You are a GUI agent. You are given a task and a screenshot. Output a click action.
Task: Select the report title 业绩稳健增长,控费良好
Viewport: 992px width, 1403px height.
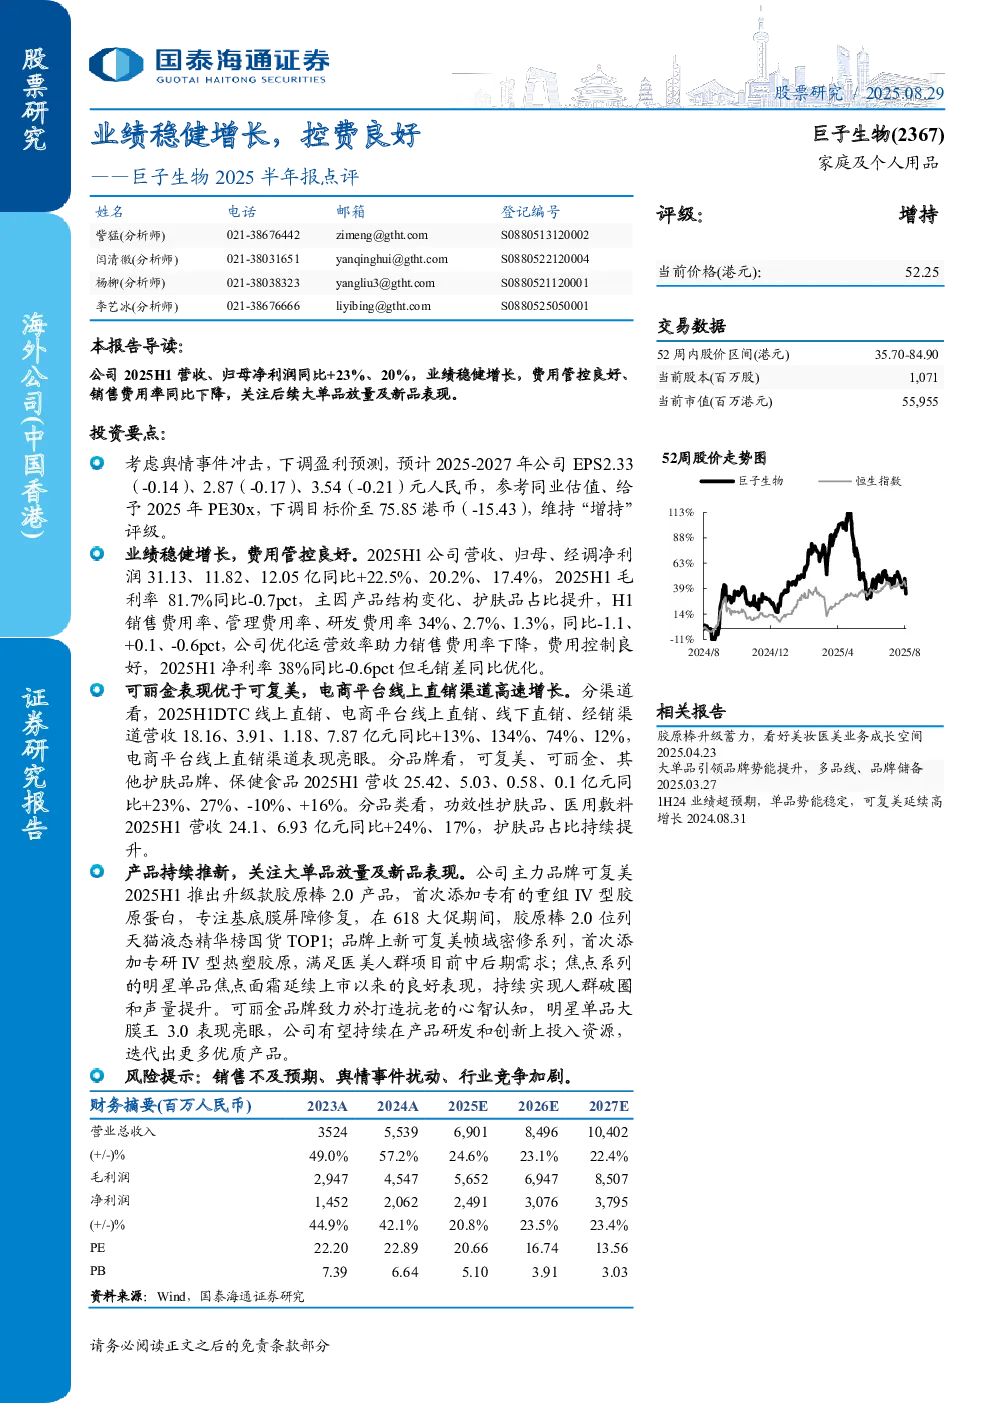point(256,134)
